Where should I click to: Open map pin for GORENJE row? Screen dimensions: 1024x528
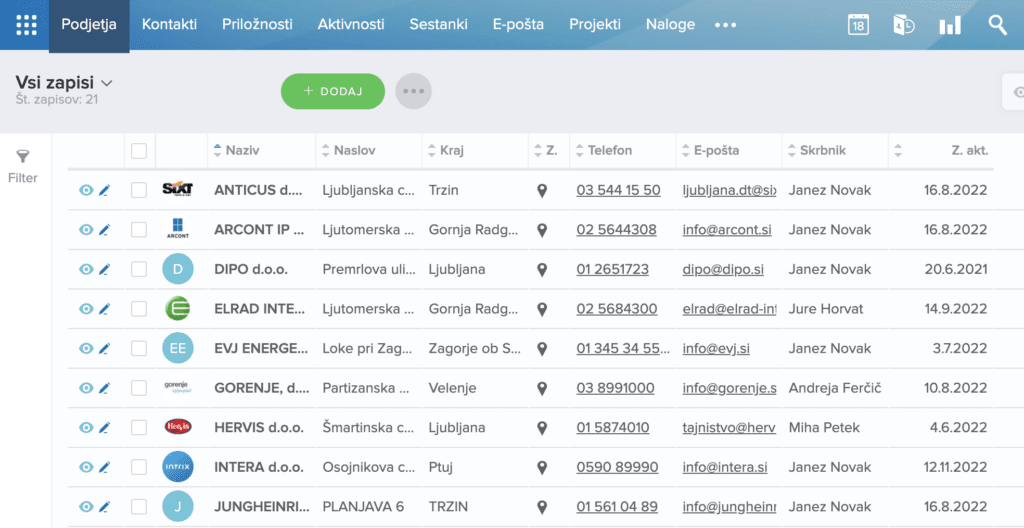point(542,388)
